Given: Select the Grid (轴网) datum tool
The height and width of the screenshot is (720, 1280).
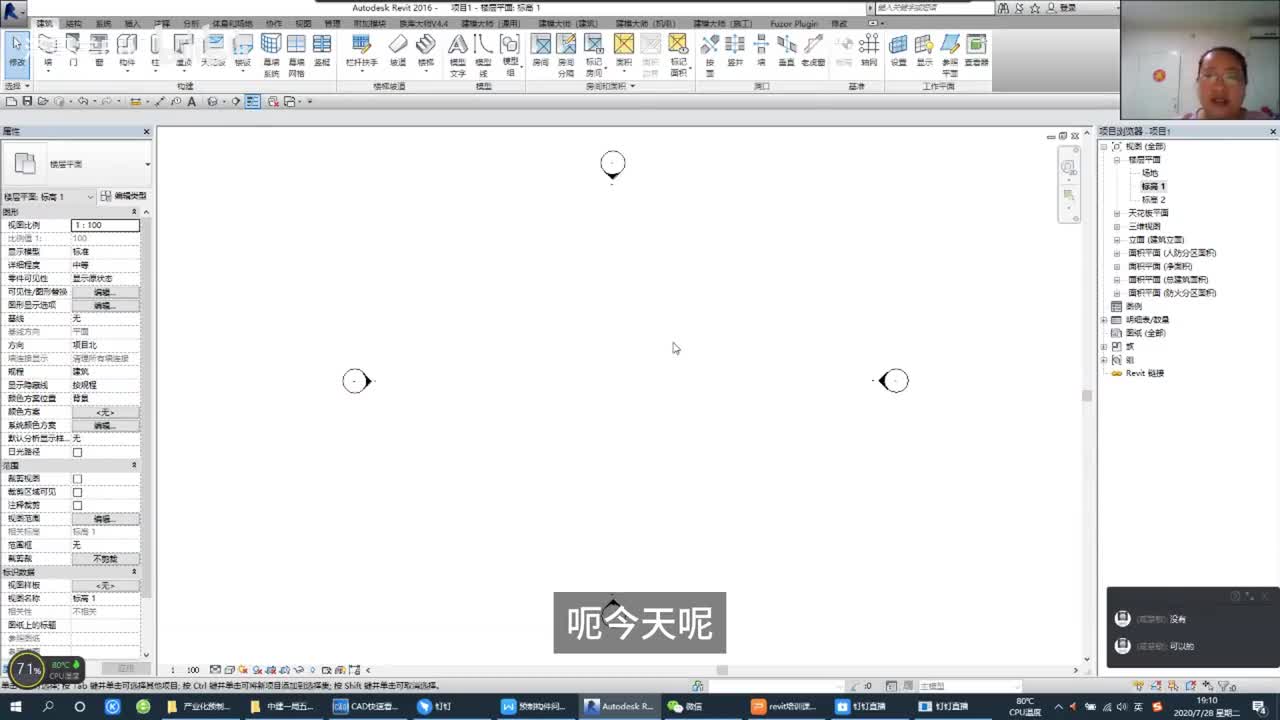Looking at the screenshot, I should click(869, 50).
